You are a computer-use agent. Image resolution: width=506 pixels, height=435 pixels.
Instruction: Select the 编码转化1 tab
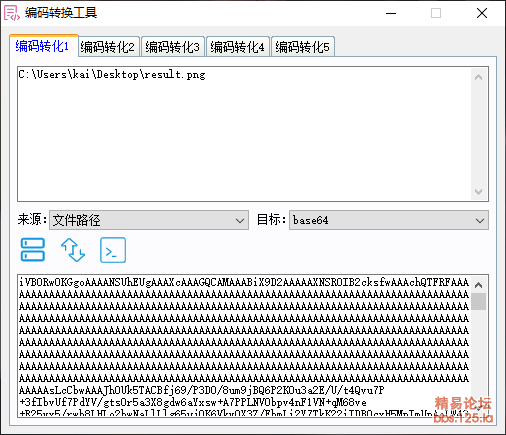42,46
